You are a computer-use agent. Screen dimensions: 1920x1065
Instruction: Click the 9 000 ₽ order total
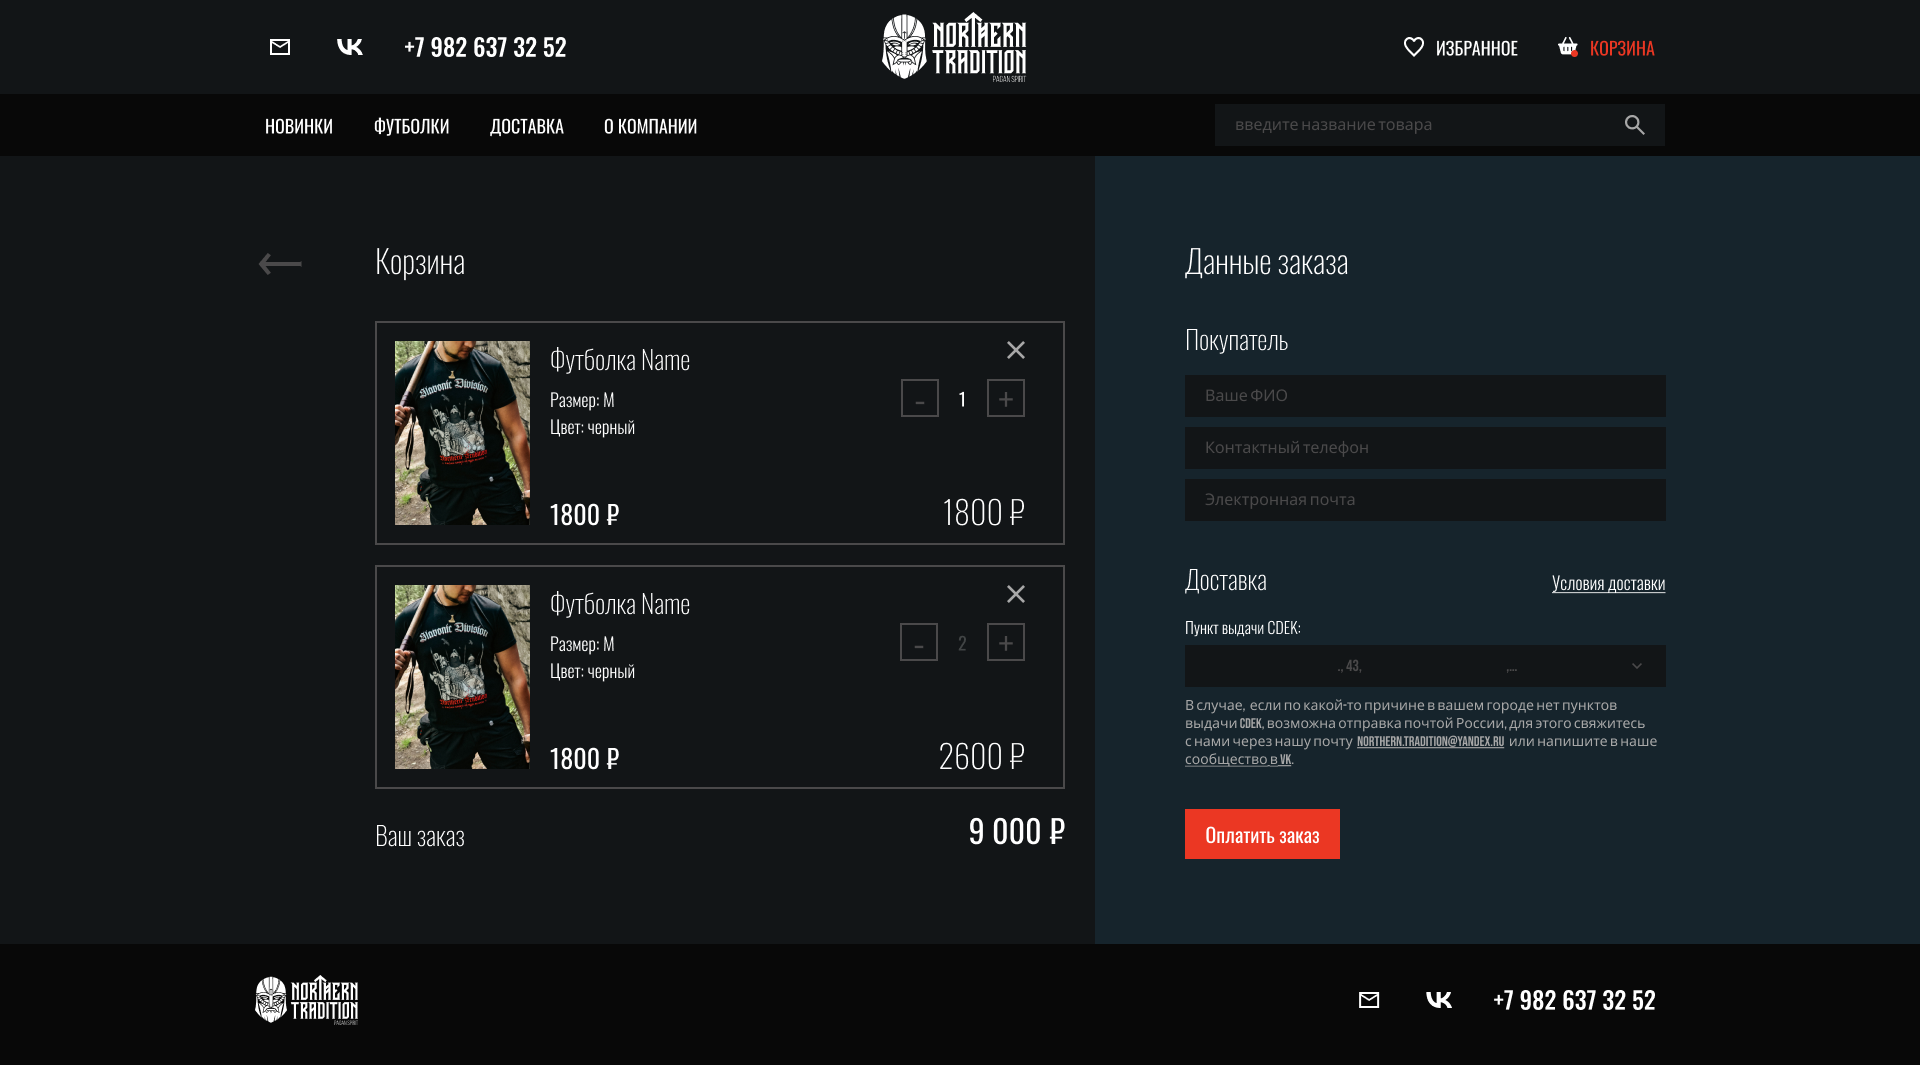pyautogui.click(x=1017, y=831)
